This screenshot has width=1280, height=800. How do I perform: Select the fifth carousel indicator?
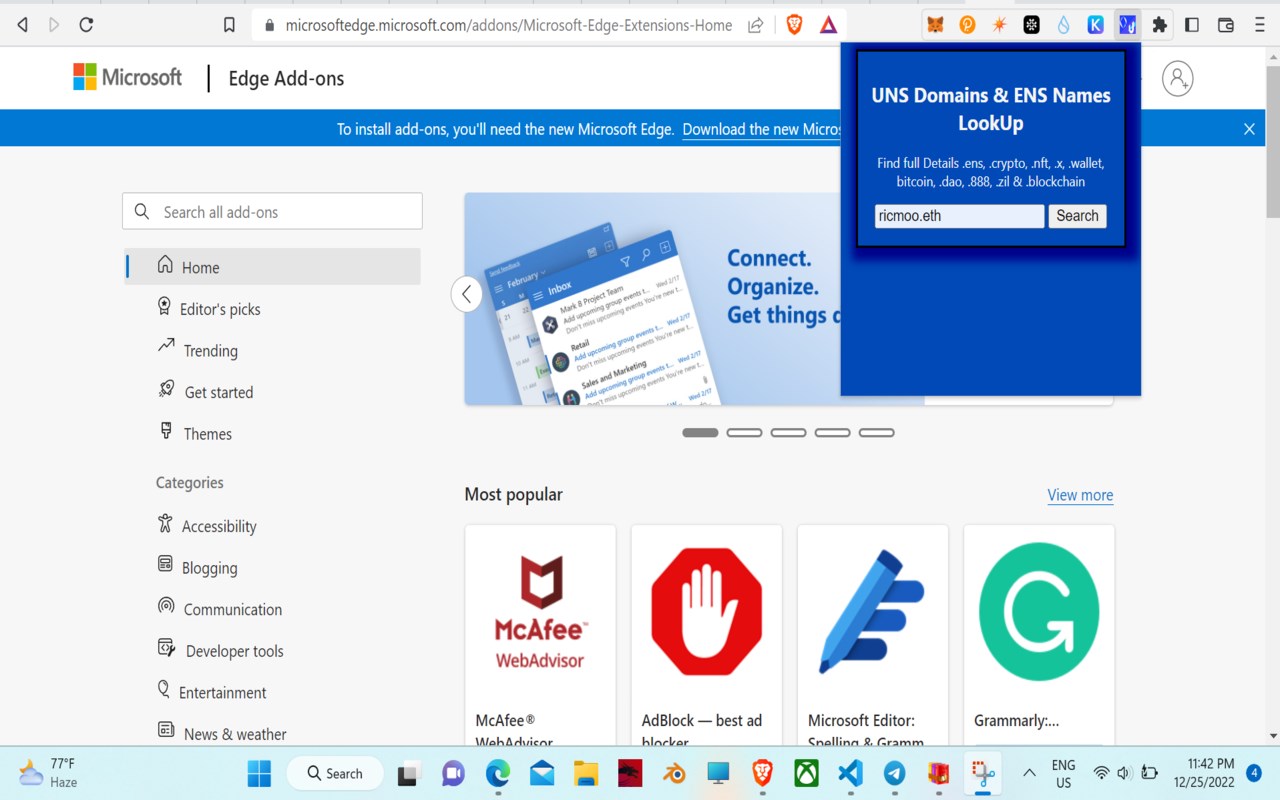point(876,432)
